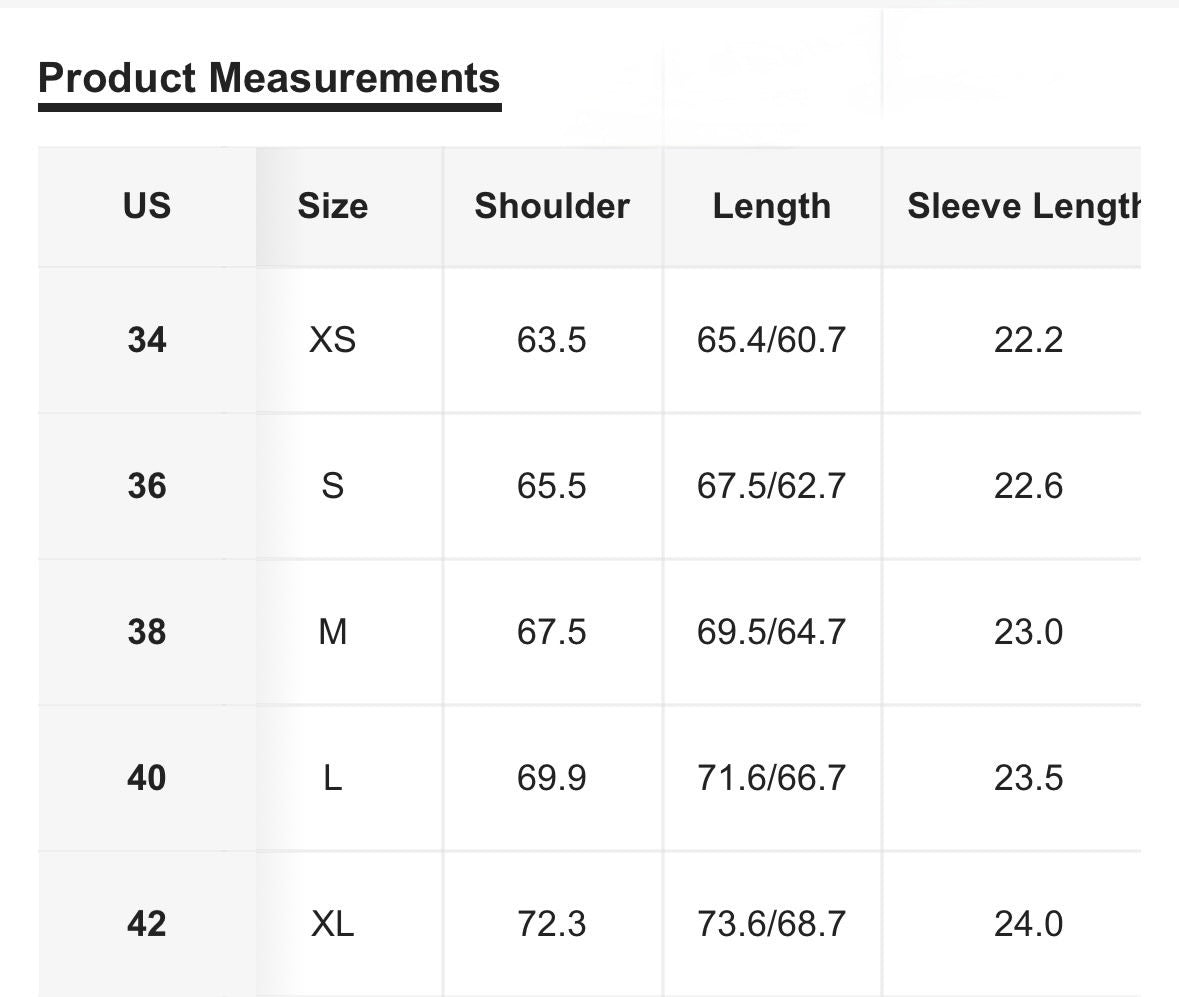Viewport: 1179px width, 997px height.
Task: Click the Length column header
Action: 771,206
